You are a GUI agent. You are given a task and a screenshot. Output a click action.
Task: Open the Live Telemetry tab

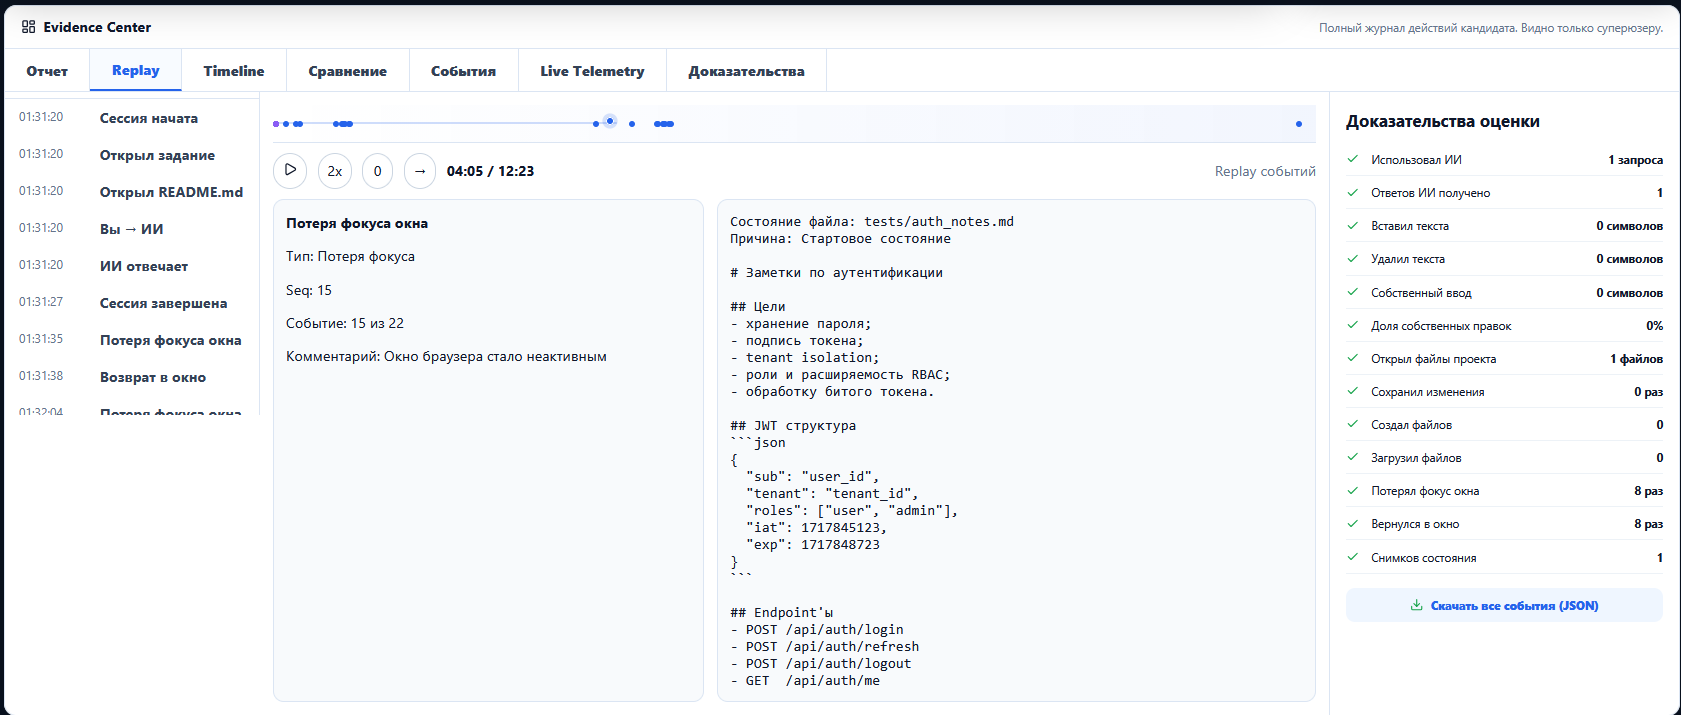tap(592, 71)
